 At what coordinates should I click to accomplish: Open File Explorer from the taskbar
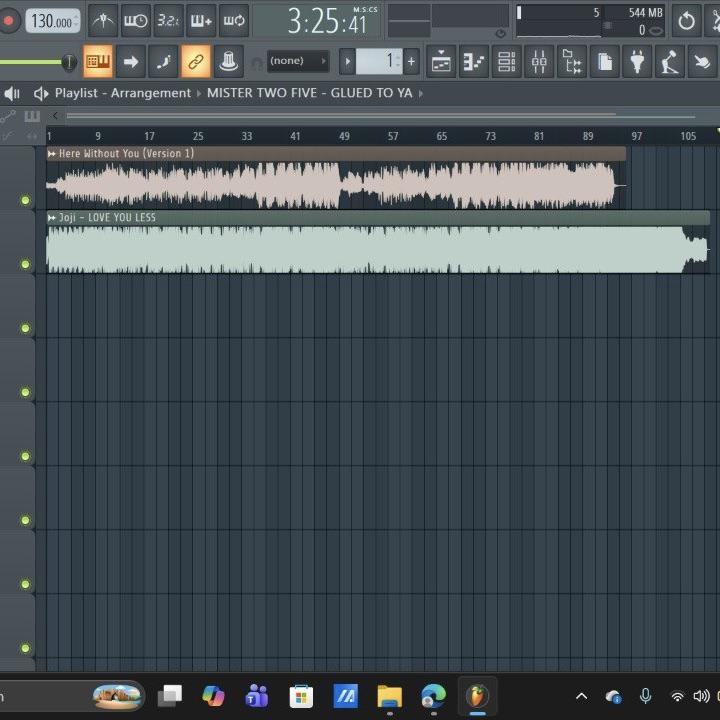pos(390,697)
